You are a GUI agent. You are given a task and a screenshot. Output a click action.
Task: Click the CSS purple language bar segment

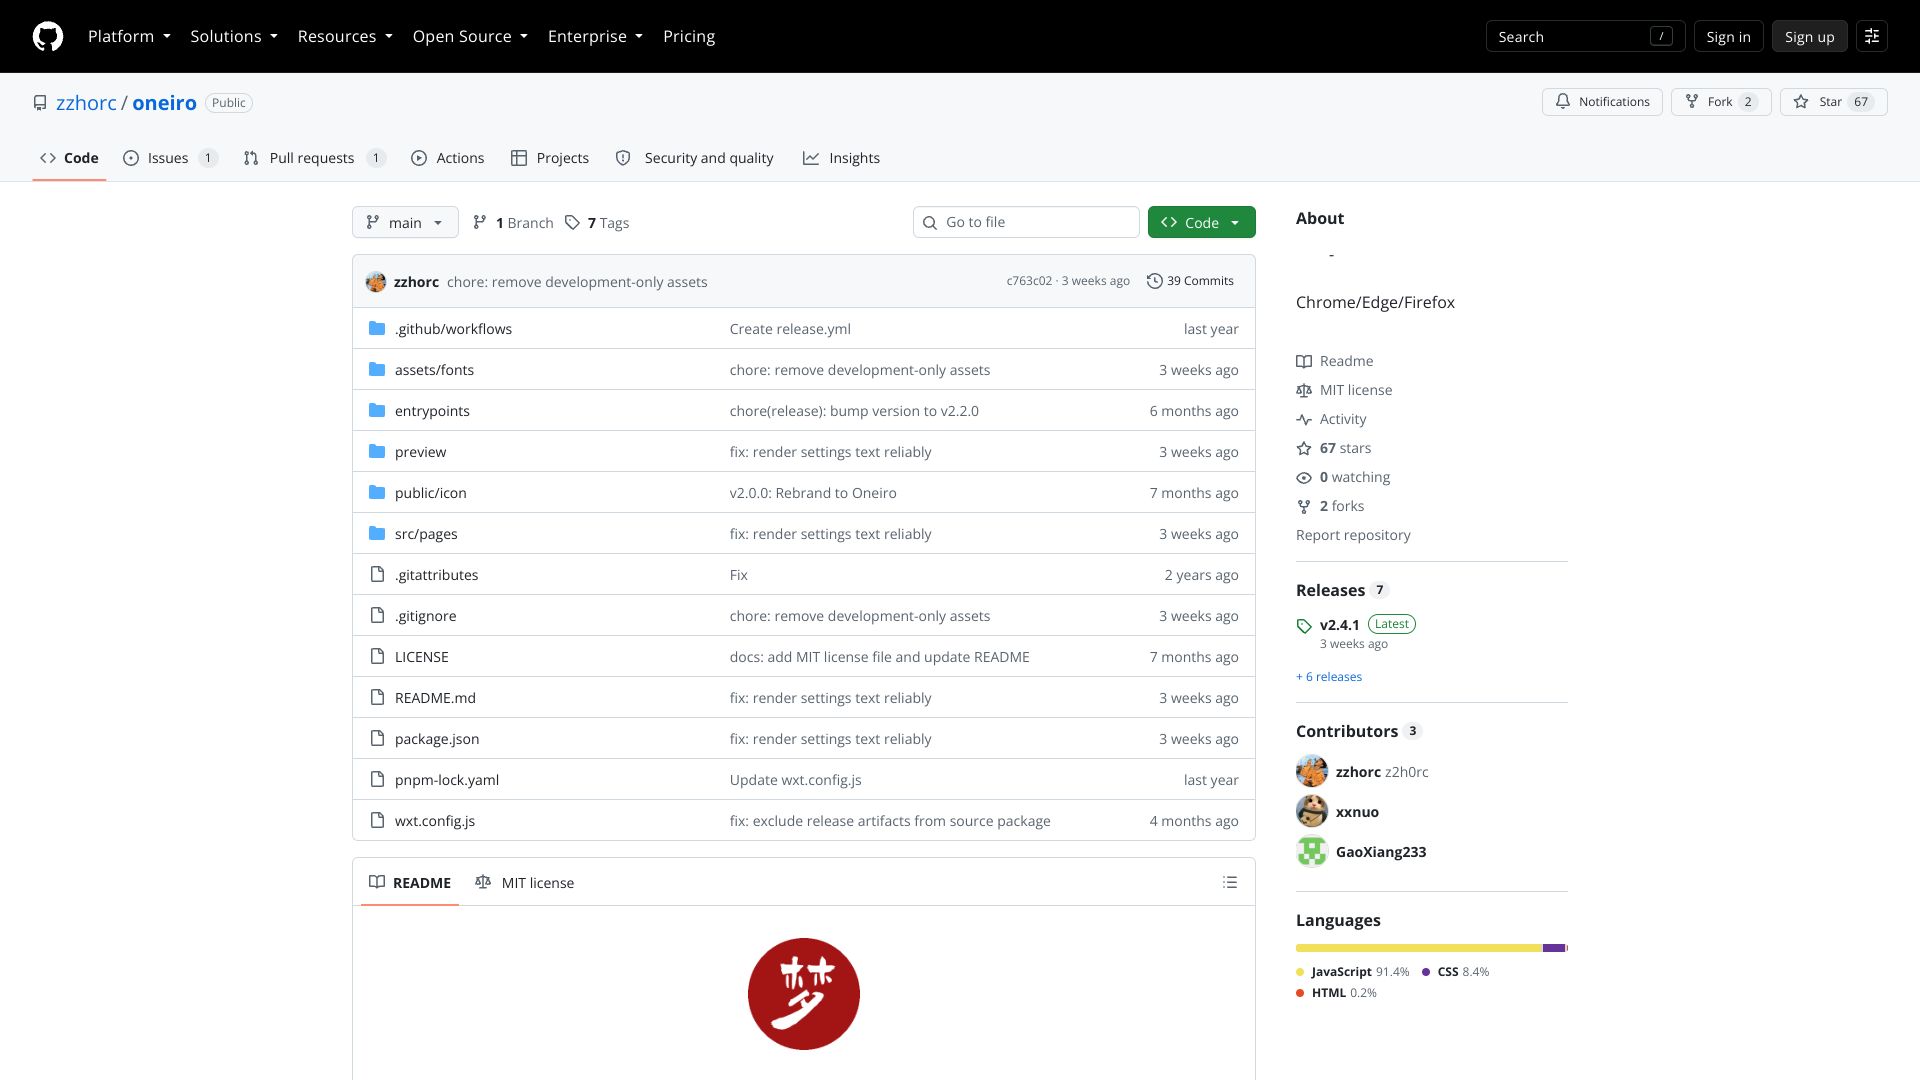tap(1554, 948)
